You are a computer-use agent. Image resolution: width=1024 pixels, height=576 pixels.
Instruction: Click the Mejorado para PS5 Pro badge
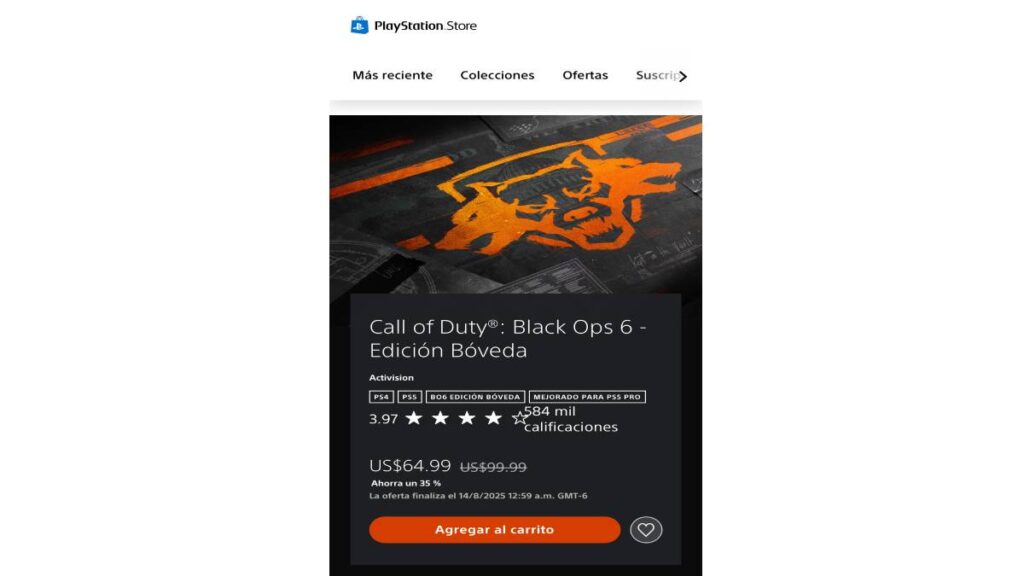pyautogui.click(x=586, y=396)
